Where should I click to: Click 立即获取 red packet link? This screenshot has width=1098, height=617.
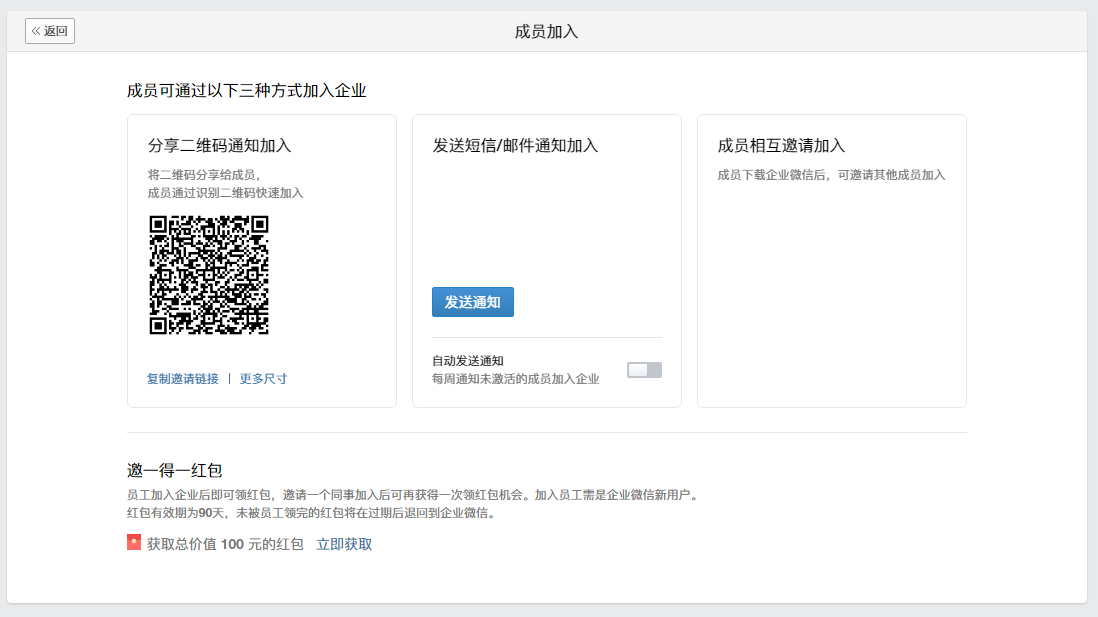point(344,544)
